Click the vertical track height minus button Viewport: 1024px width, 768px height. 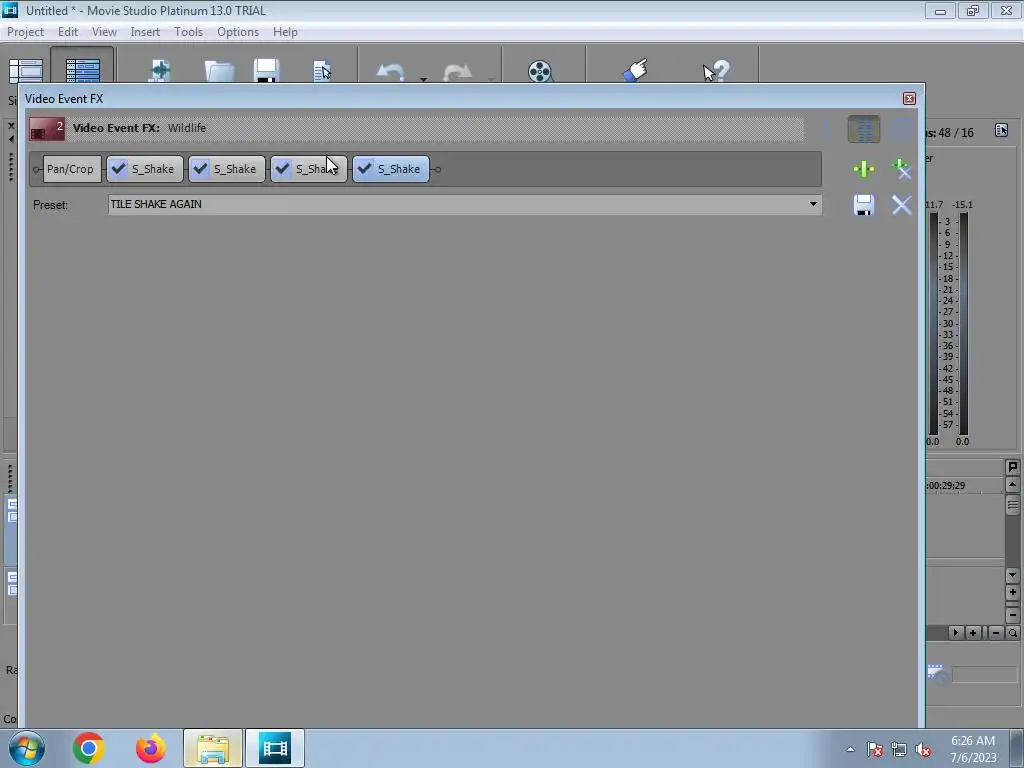(x=1012, y=615)
